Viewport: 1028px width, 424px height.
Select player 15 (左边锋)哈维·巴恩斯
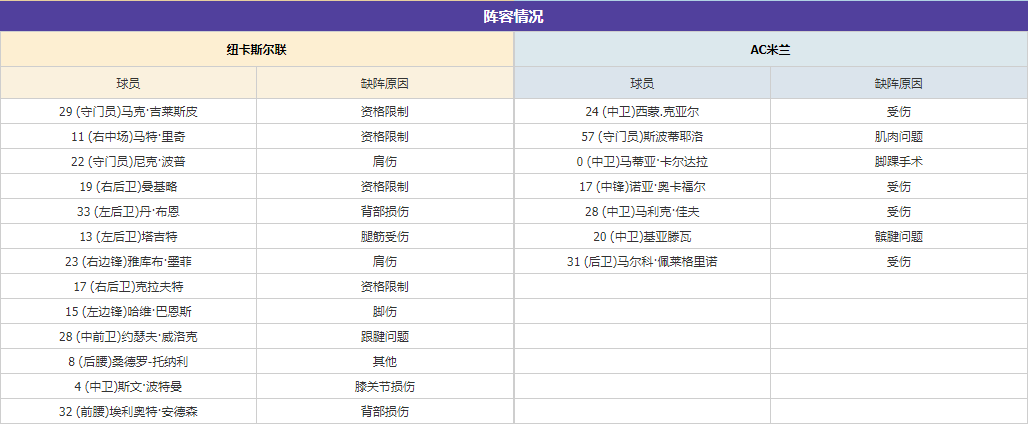pyautogui.click(x=128, y=311)
